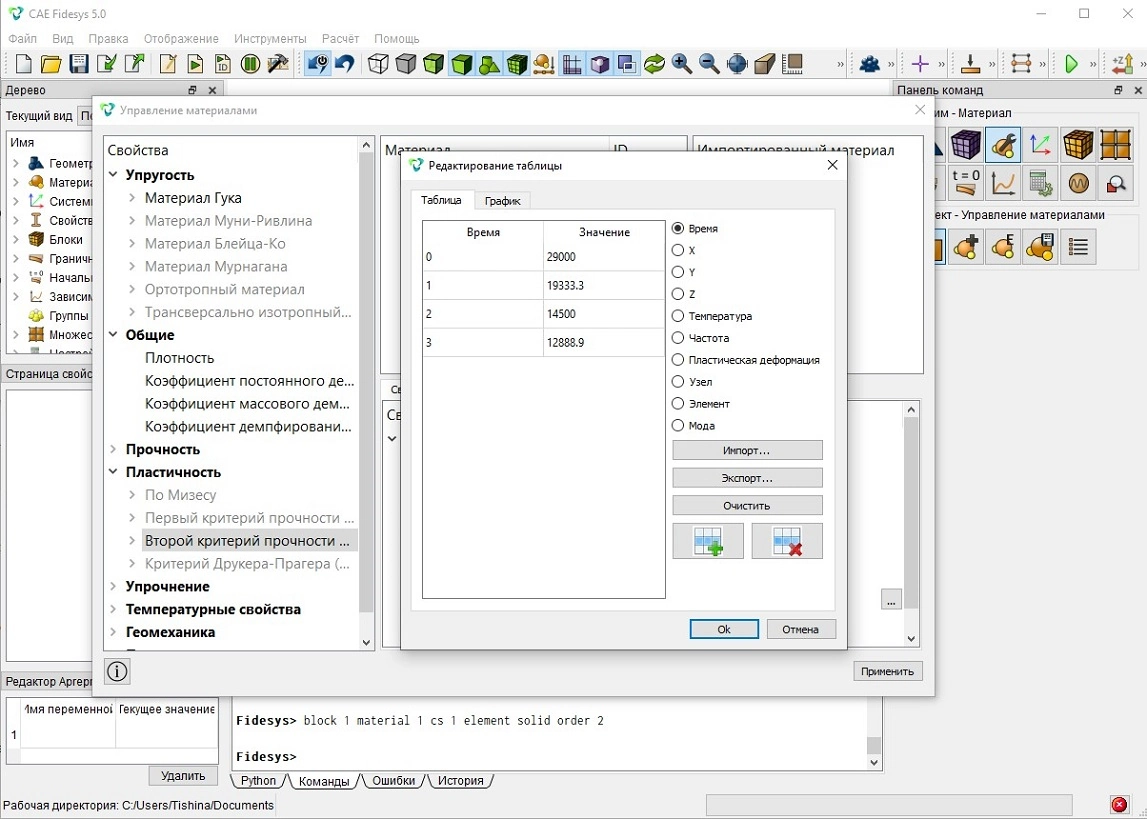Select the Плотность property item
Image resolution: width=1147 pixels, height=819 pixels.
pyautogui.click(x=179, y=358)
